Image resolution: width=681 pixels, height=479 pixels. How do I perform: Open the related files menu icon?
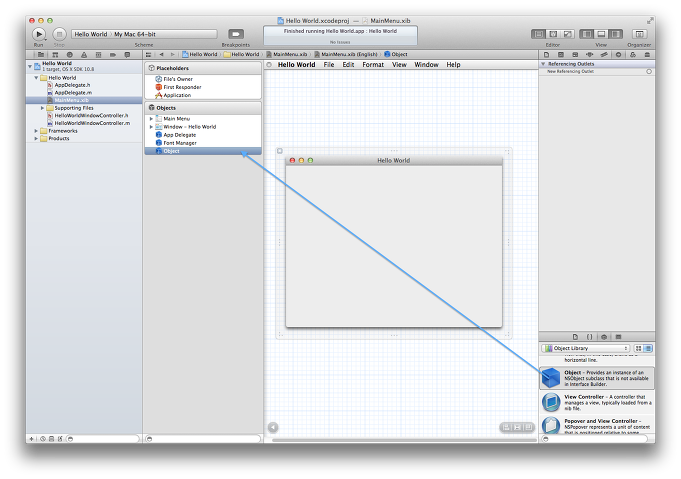(x=149, y=55)
